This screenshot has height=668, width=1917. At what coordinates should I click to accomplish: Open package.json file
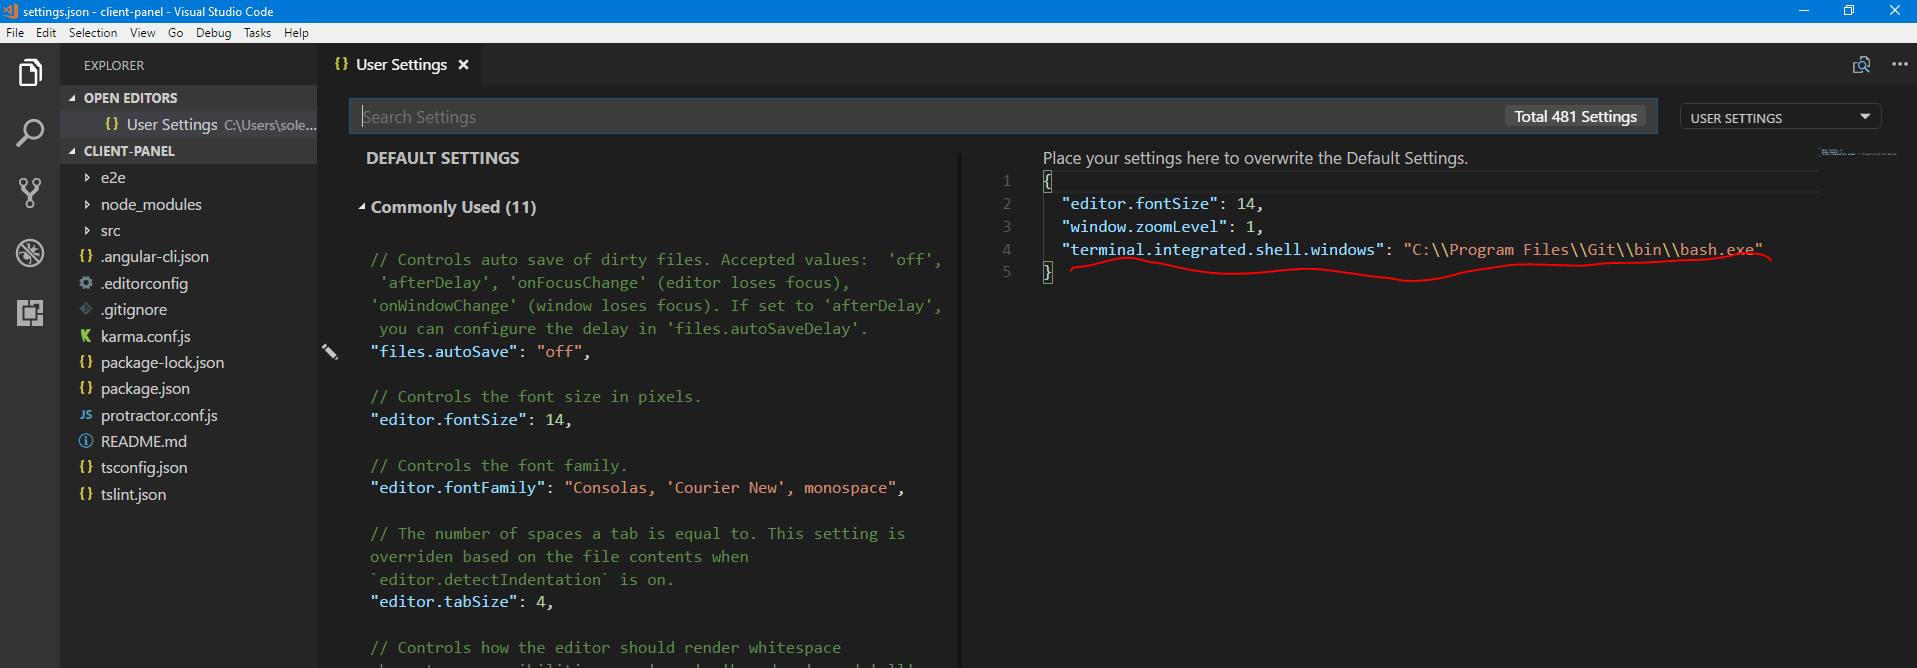(145, 388)
